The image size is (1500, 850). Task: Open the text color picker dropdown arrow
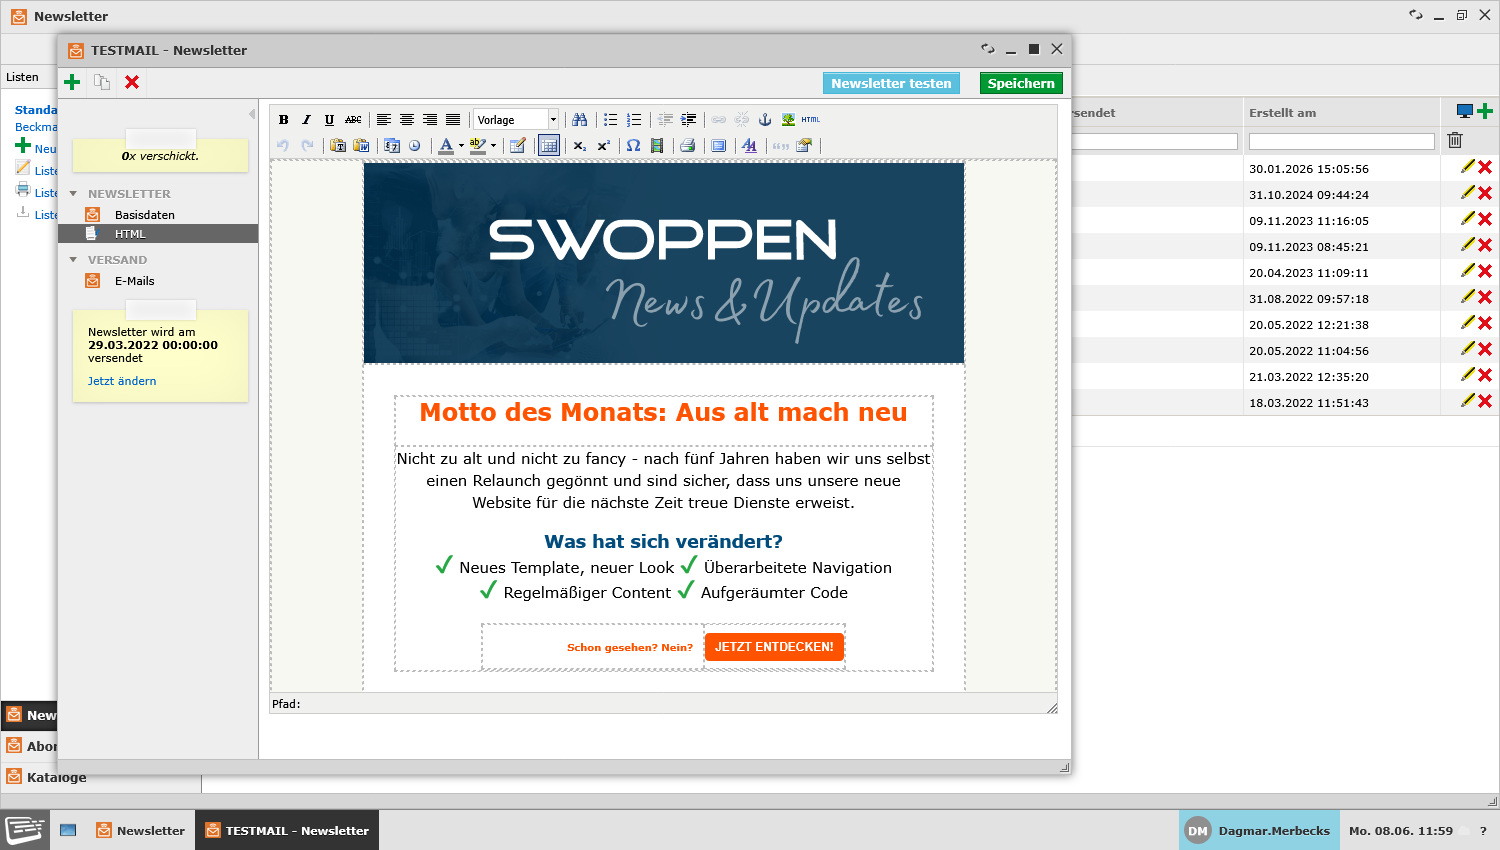tap(461, 146)
